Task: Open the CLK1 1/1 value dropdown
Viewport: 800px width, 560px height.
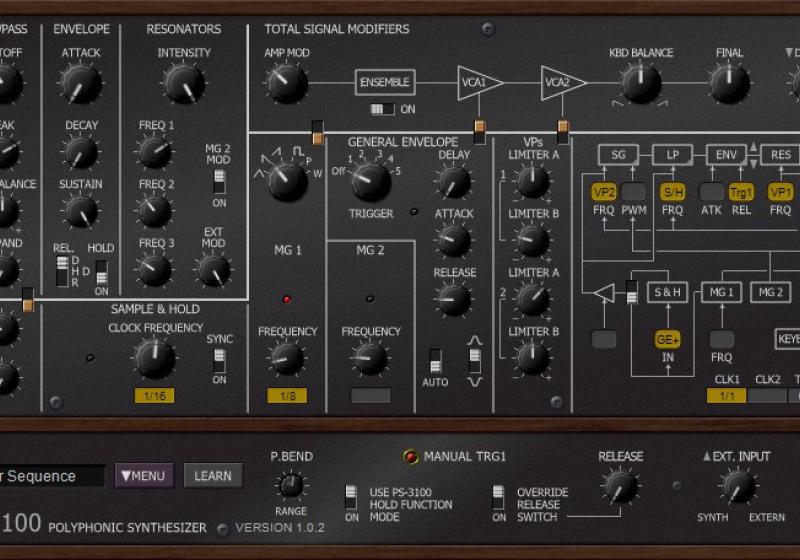Action: point(726,396)
